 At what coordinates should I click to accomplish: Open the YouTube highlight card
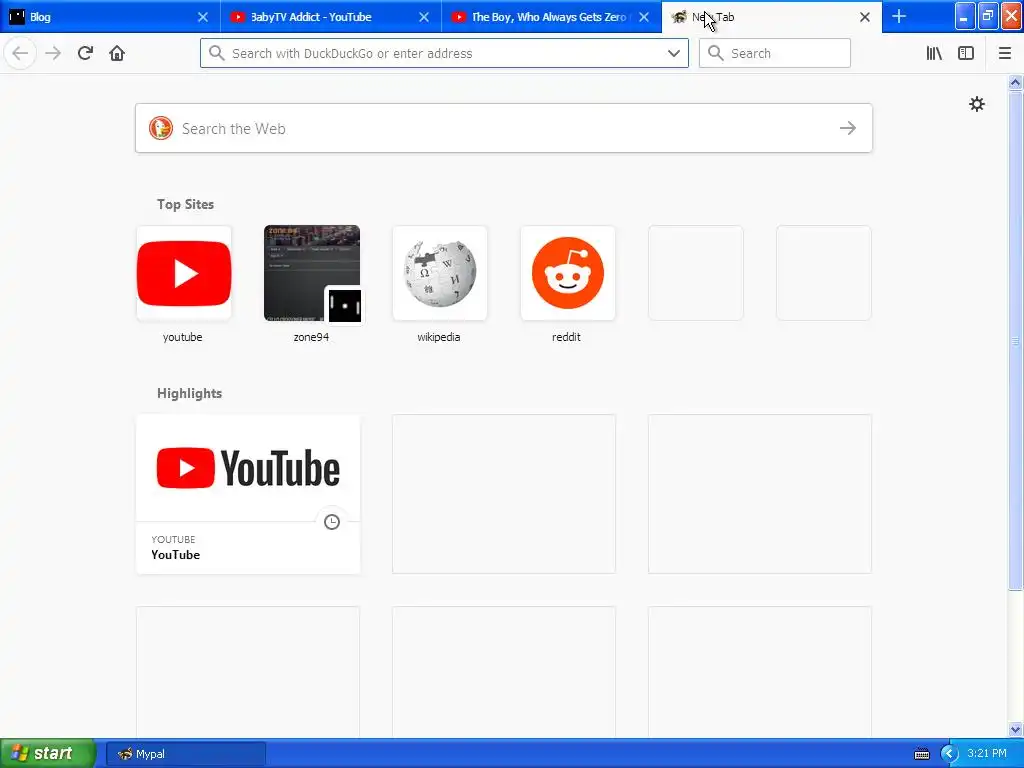248,494
